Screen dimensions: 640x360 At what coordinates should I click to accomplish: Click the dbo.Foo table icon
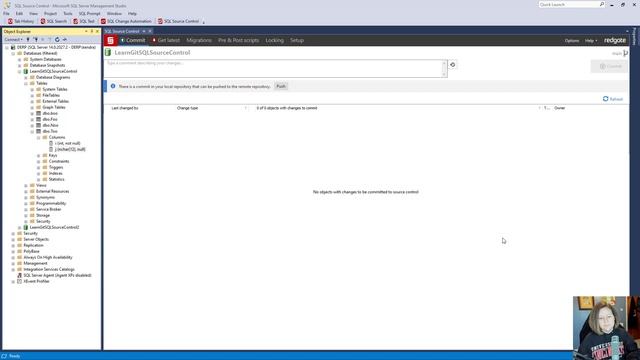(x=39, y=119)
